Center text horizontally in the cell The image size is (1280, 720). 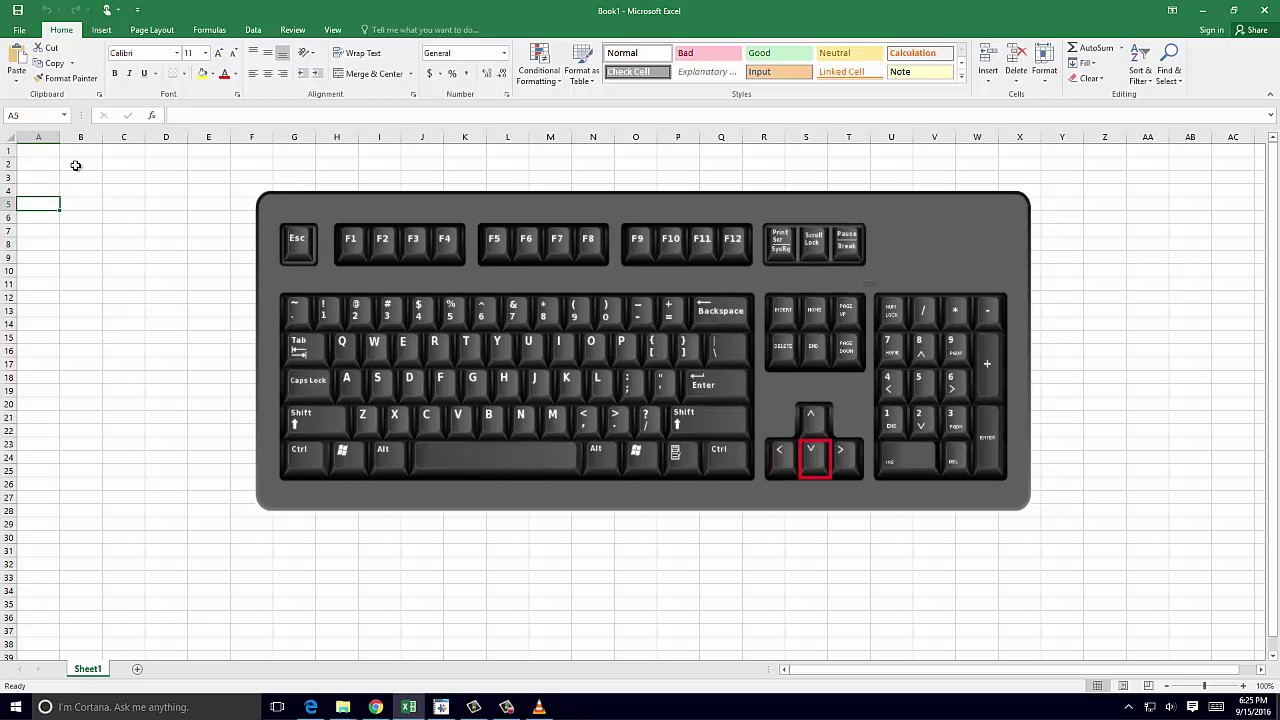268,74
